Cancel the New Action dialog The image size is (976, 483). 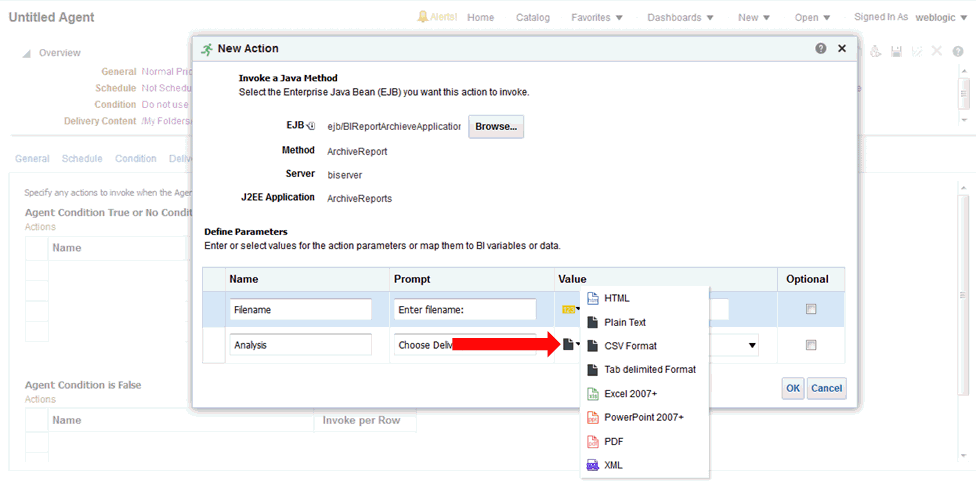(827, 388)
